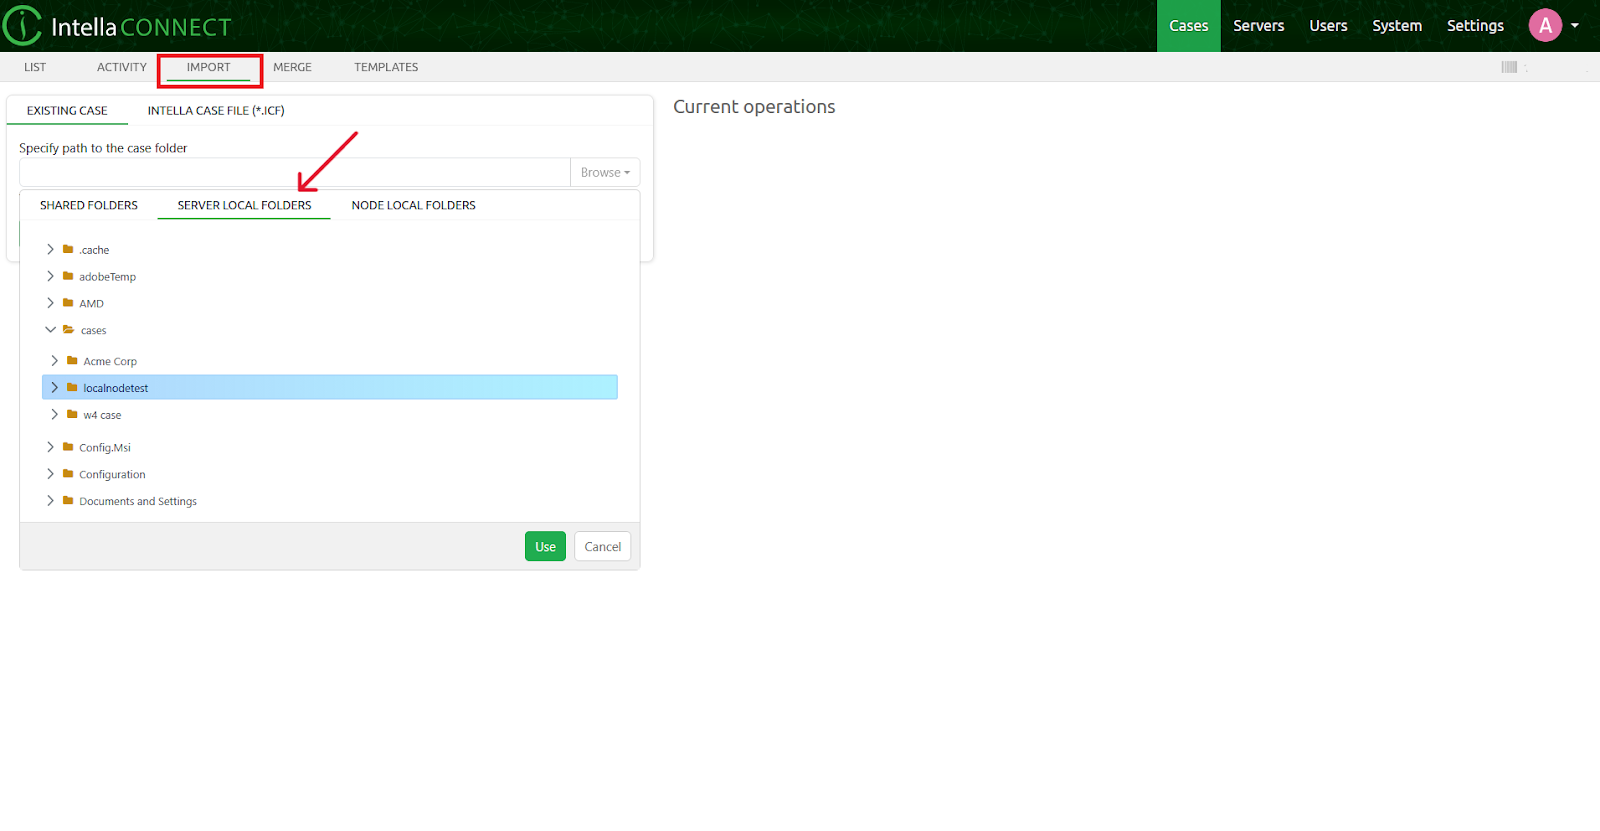The width and height of the screenshot is (1600, 831).
Task: Open the Intella Case File (*.ICF) tab
Action: click(x=216, y=111)
